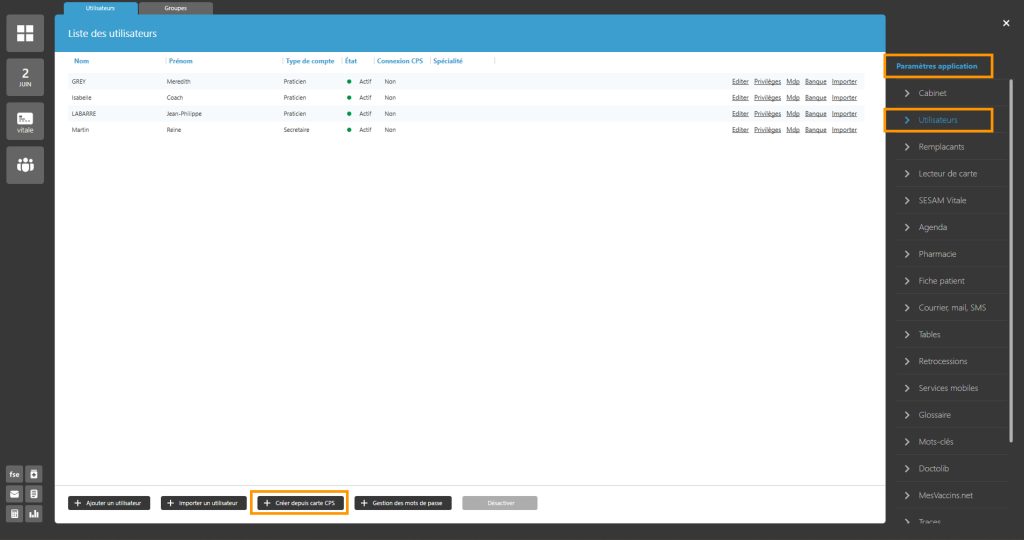This screenshot has width=1024, height=540.
Task: Click the medicine jar icon
Action: click(34, 473)
